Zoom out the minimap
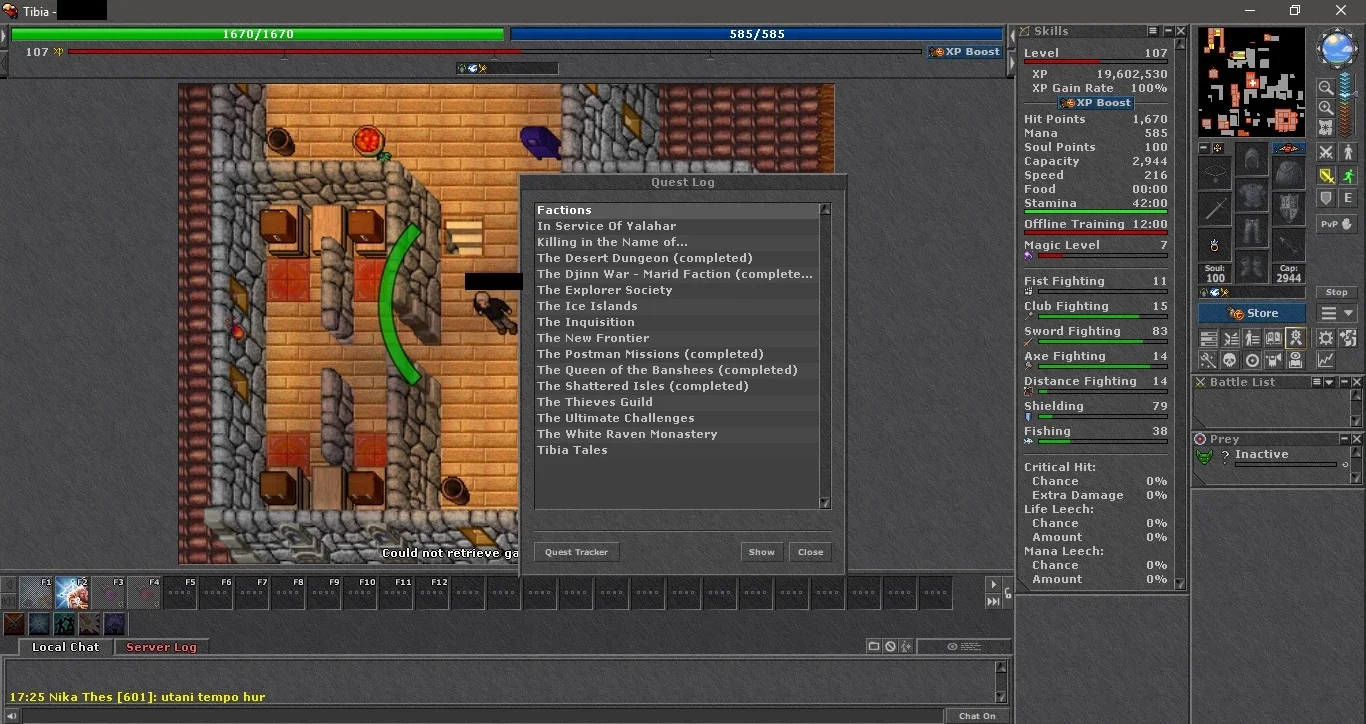The image size is (1366, 724). click(x=1325, y=87)
